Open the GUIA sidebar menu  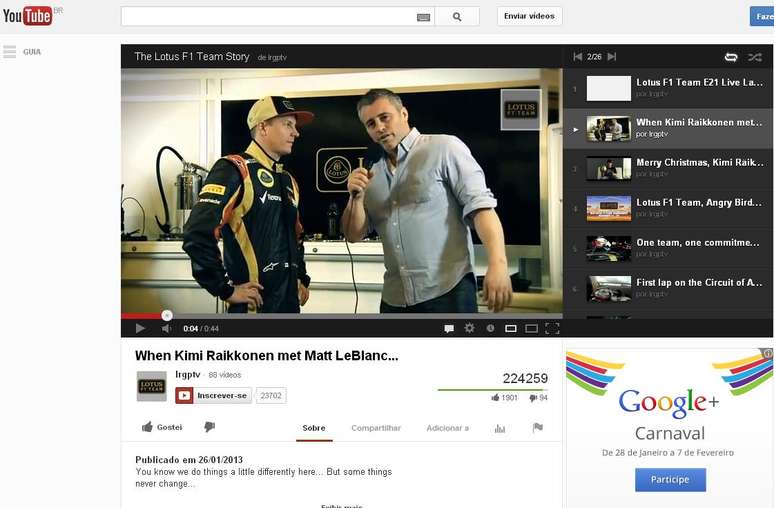click(22, 51)
